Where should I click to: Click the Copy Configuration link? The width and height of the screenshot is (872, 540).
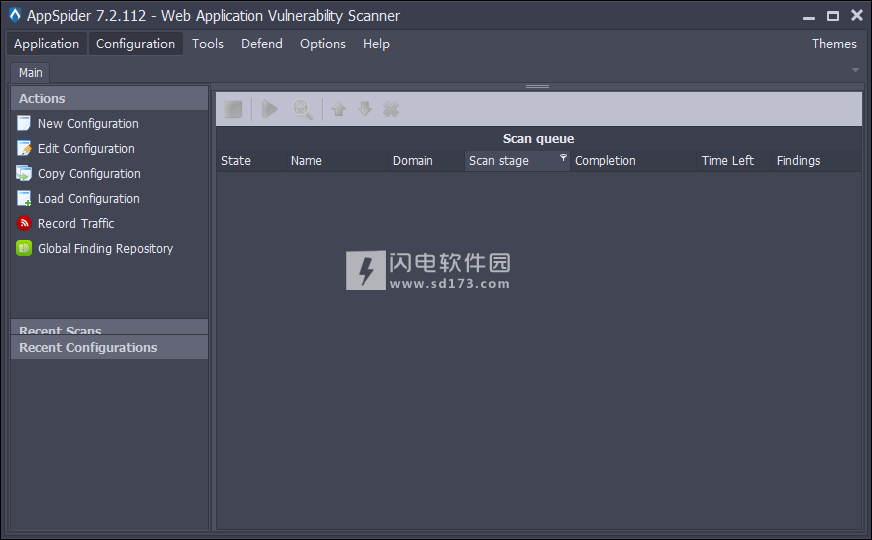(89, 174)
